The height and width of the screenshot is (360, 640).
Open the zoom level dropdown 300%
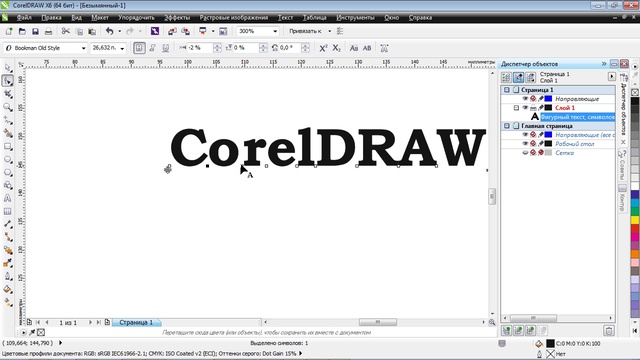(x=275, y=31)
